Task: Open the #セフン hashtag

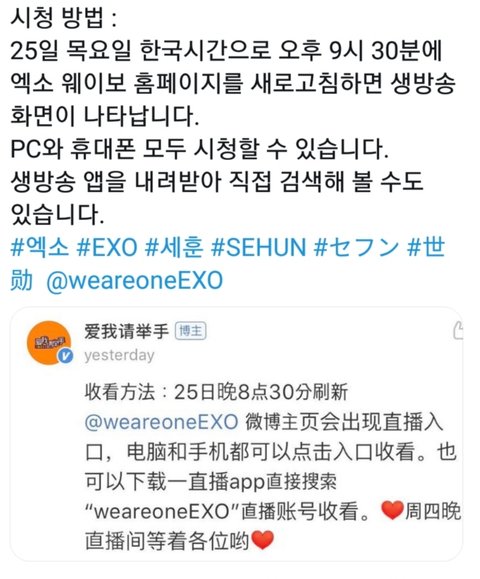Action: (x=357, y=247)
